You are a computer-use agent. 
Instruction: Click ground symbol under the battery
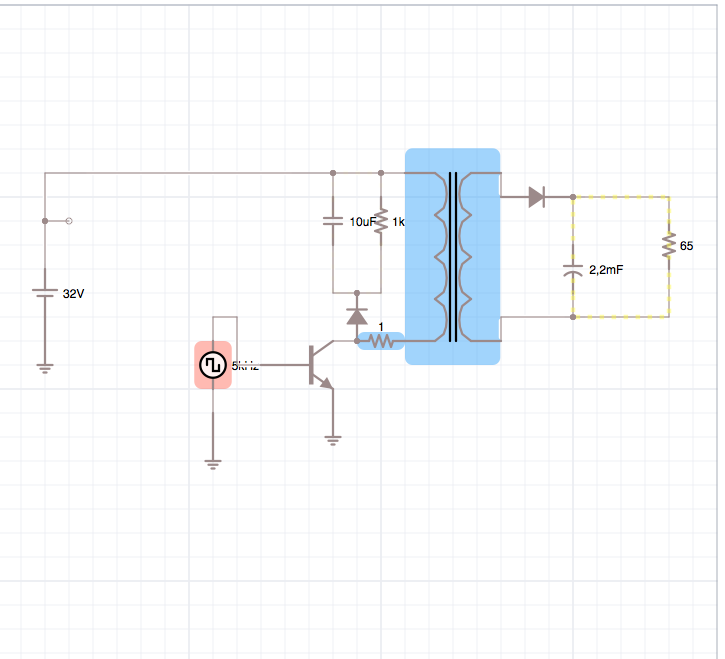tap(45, 368)
